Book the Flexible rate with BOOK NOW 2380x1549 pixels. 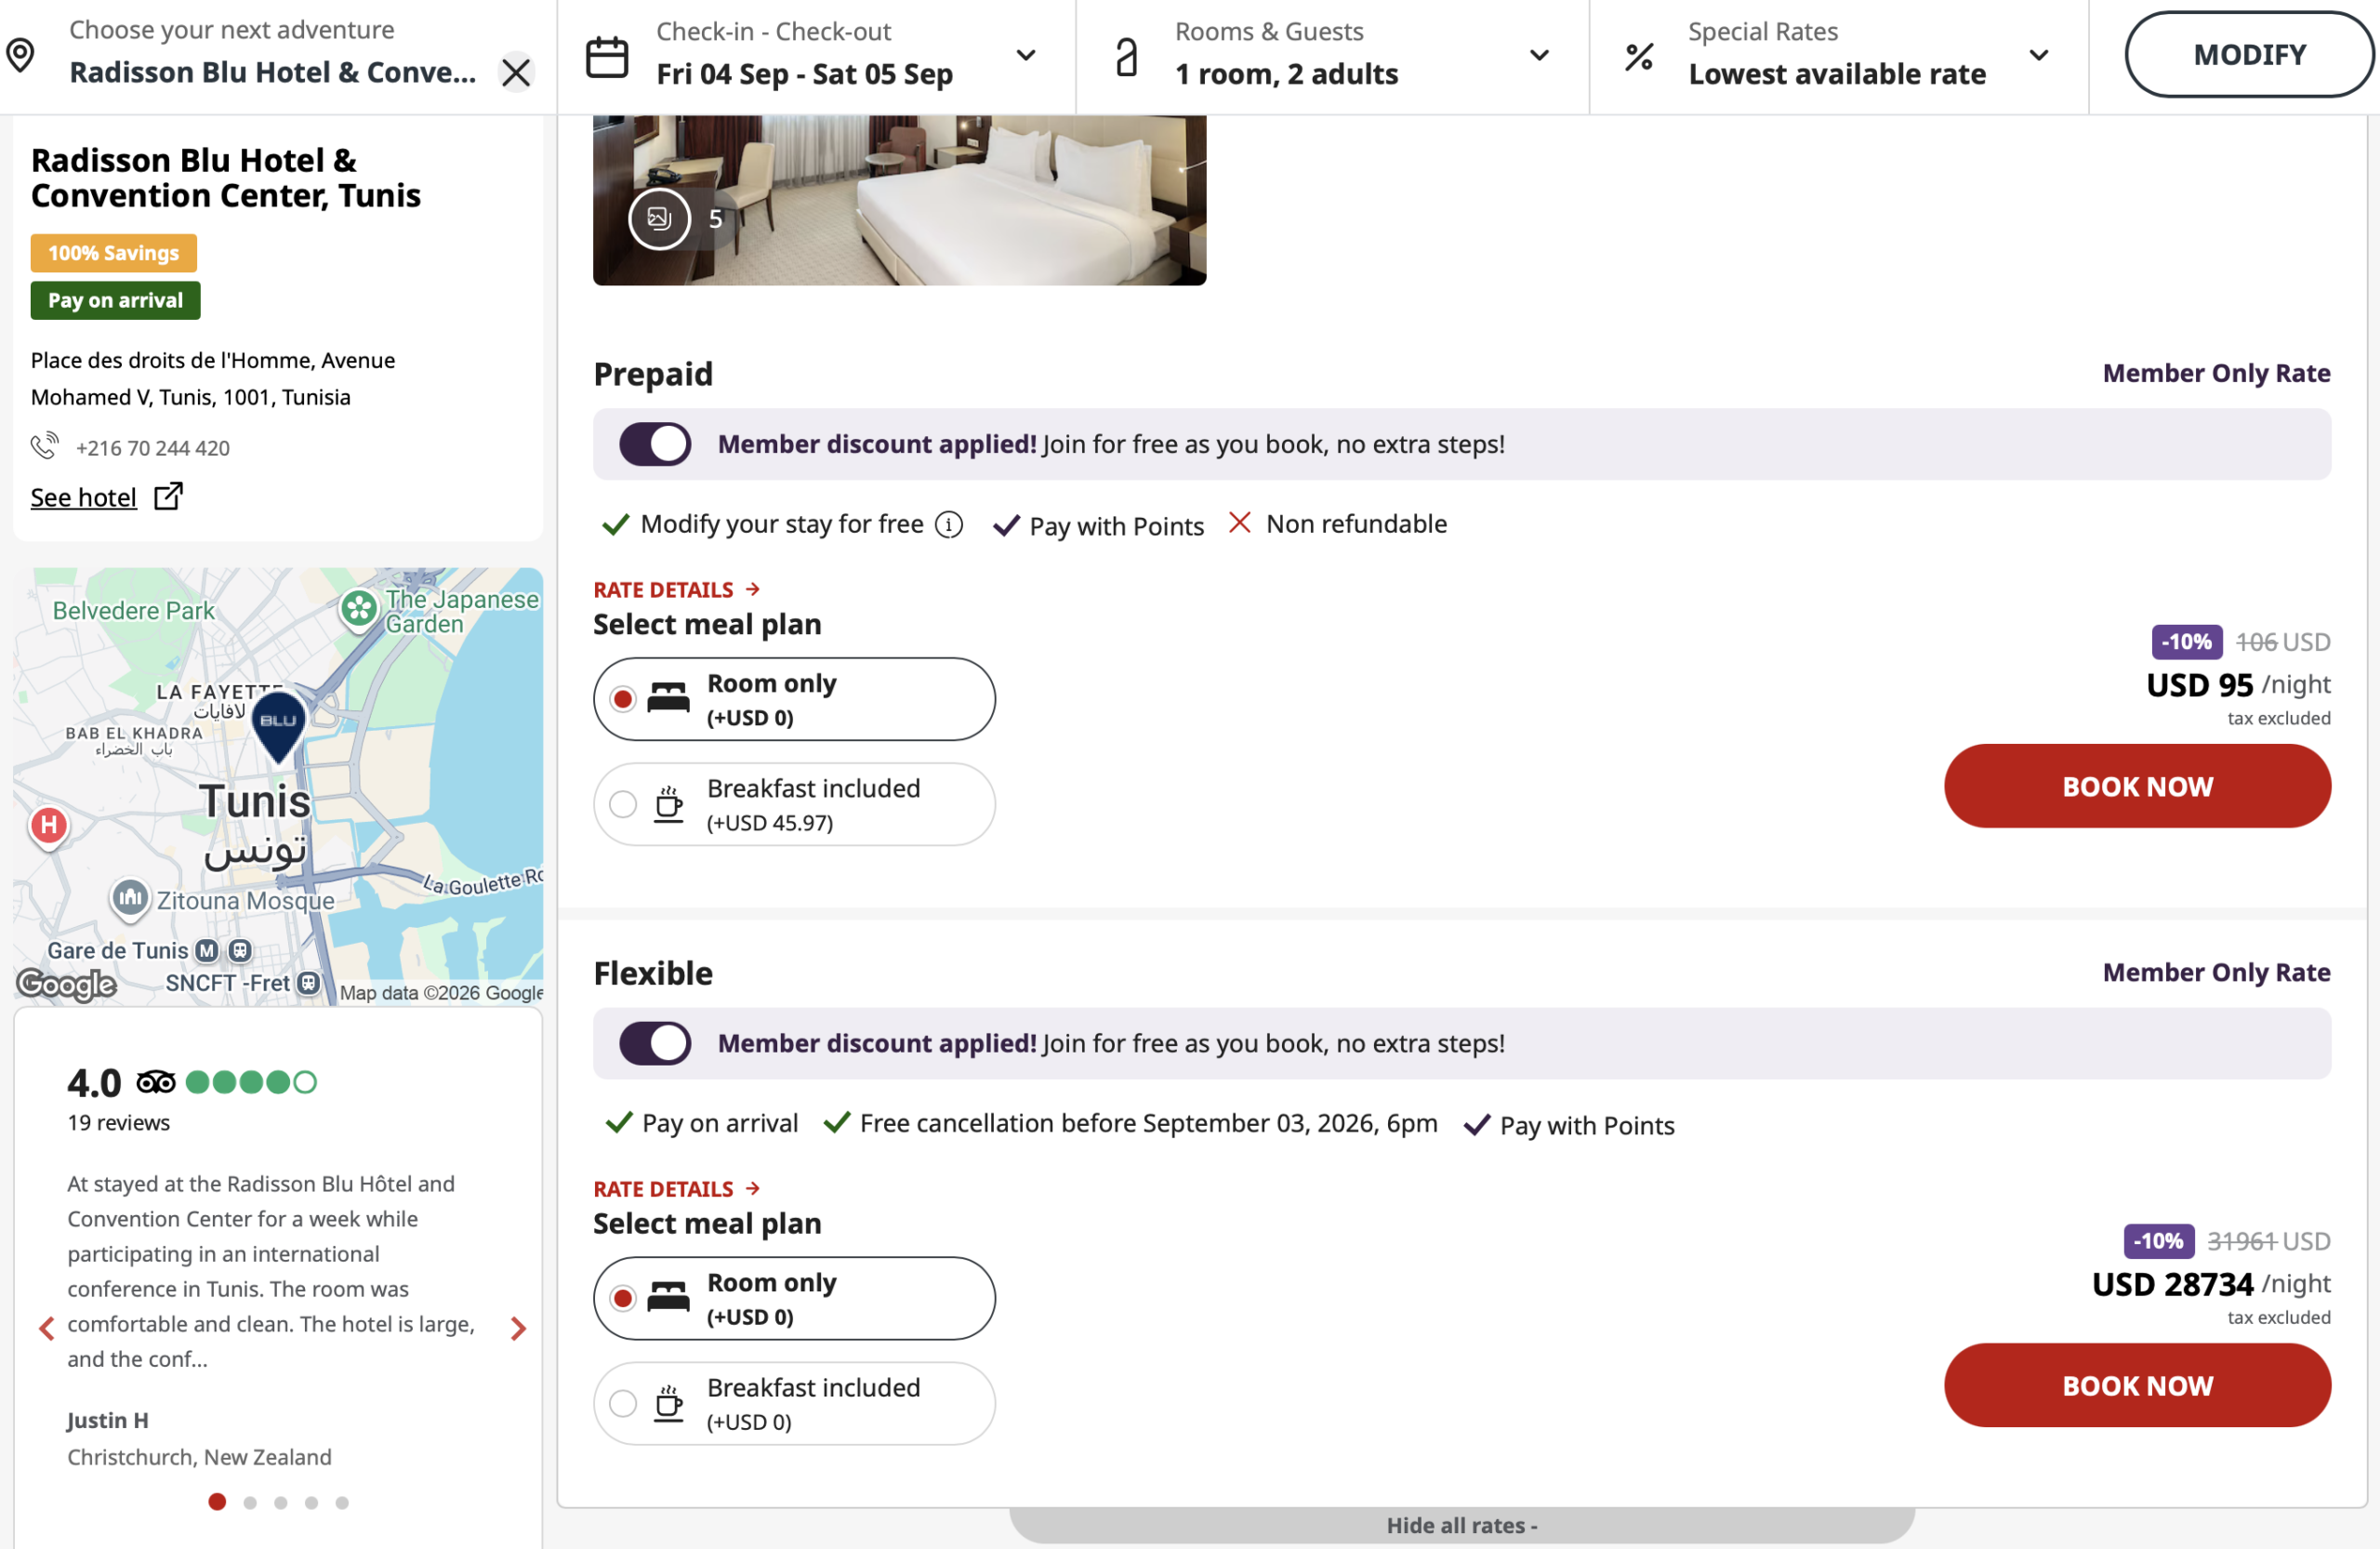pos(2136,1385)
